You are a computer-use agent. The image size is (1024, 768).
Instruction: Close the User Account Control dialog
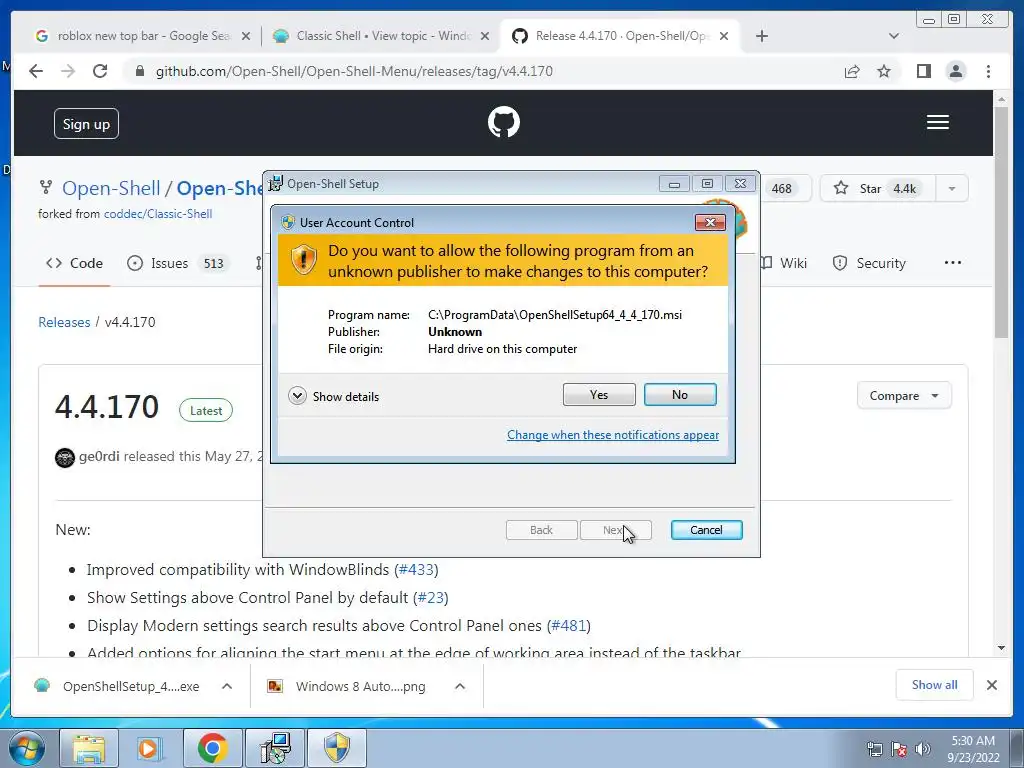click(x=710, y=223)
